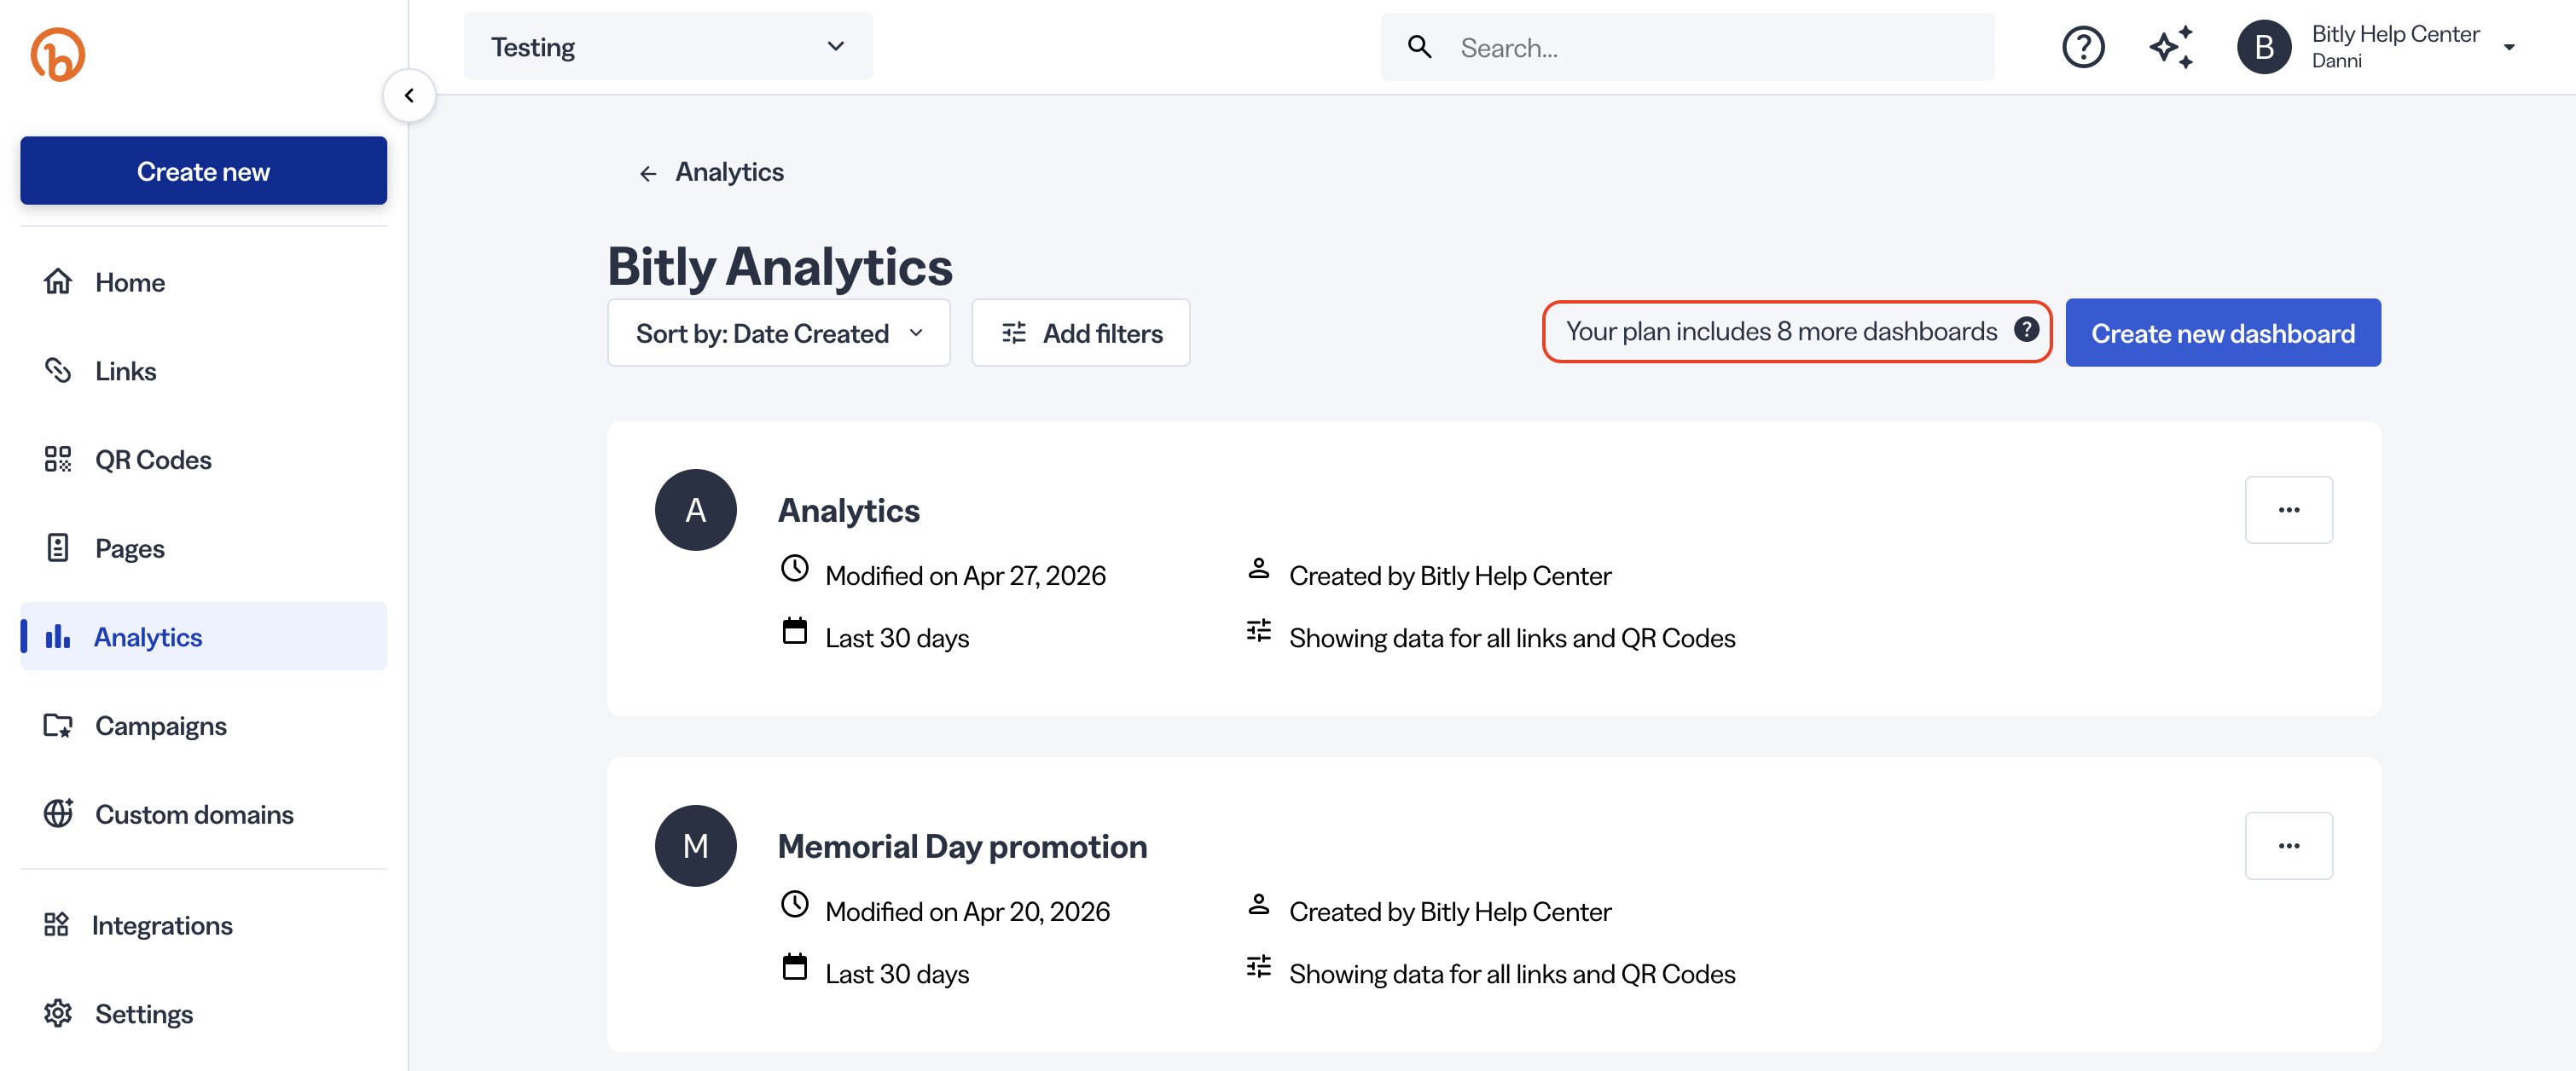Open the Sort by: Date Created dropdown
The height and width of the screenshot is (1071, 2576).
779,333
